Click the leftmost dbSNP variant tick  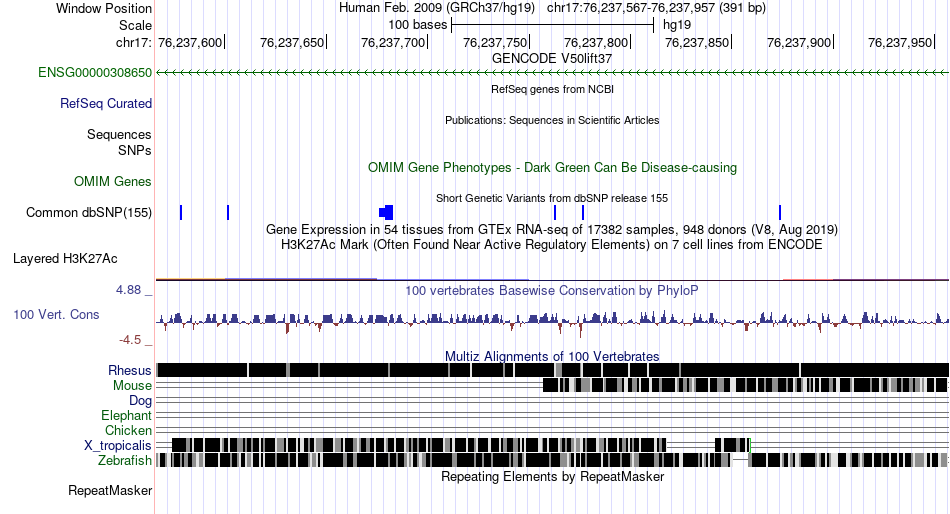point(181,212)
